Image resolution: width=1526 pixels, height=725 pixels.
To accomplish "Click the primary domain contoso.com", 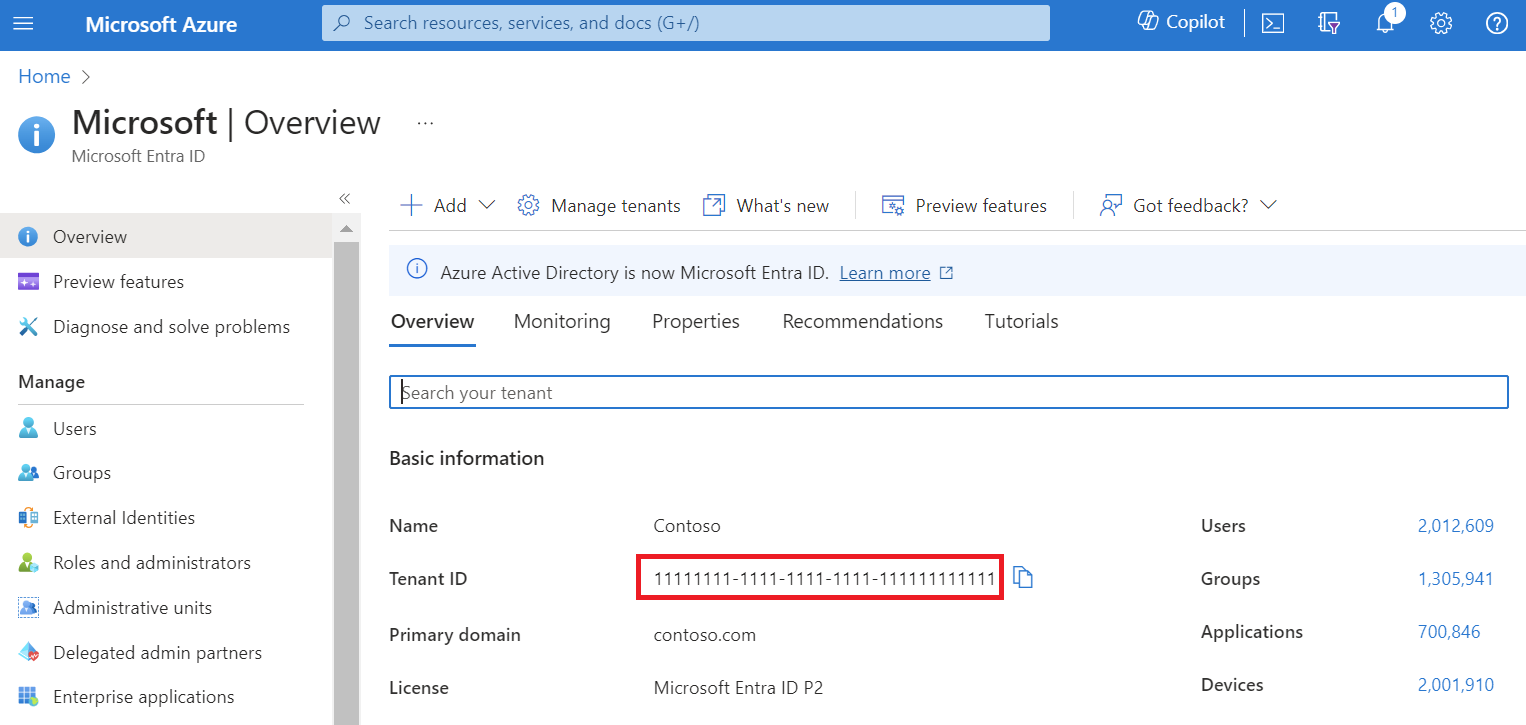I will (705, 635).
